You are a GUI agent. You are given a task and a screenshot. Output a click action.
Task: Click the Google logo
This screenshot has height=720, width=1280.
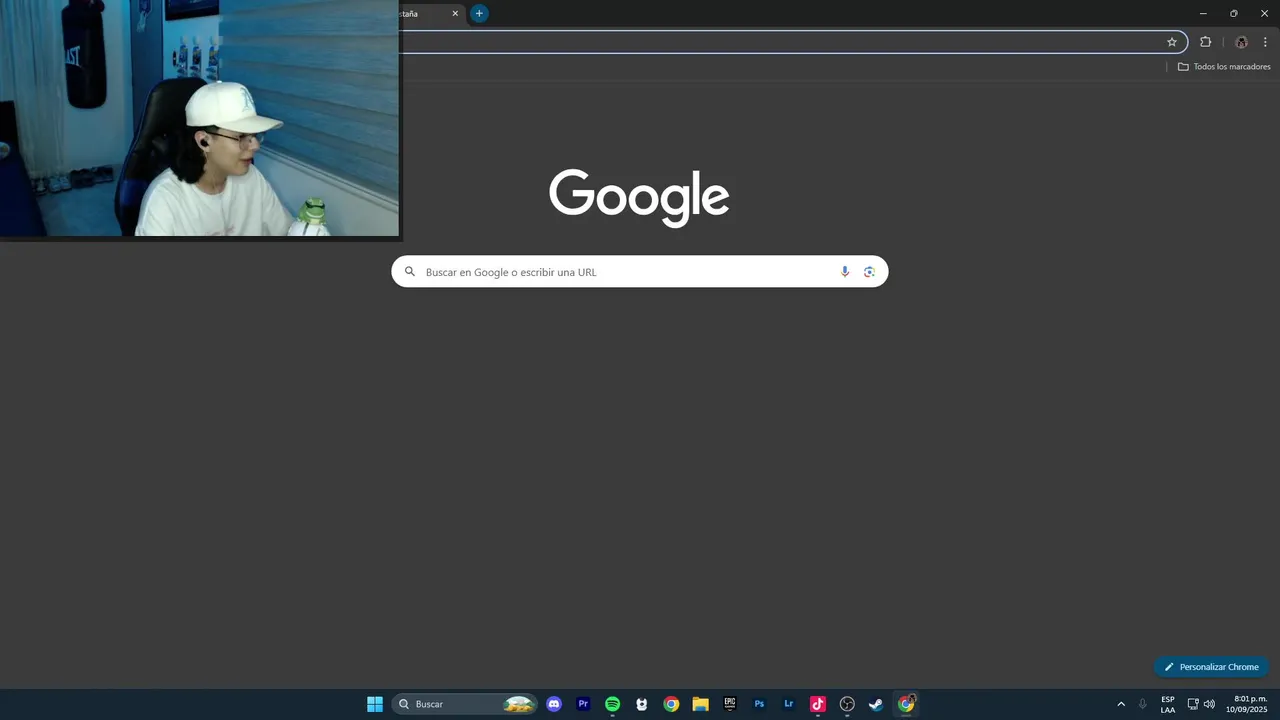(639, 197)
